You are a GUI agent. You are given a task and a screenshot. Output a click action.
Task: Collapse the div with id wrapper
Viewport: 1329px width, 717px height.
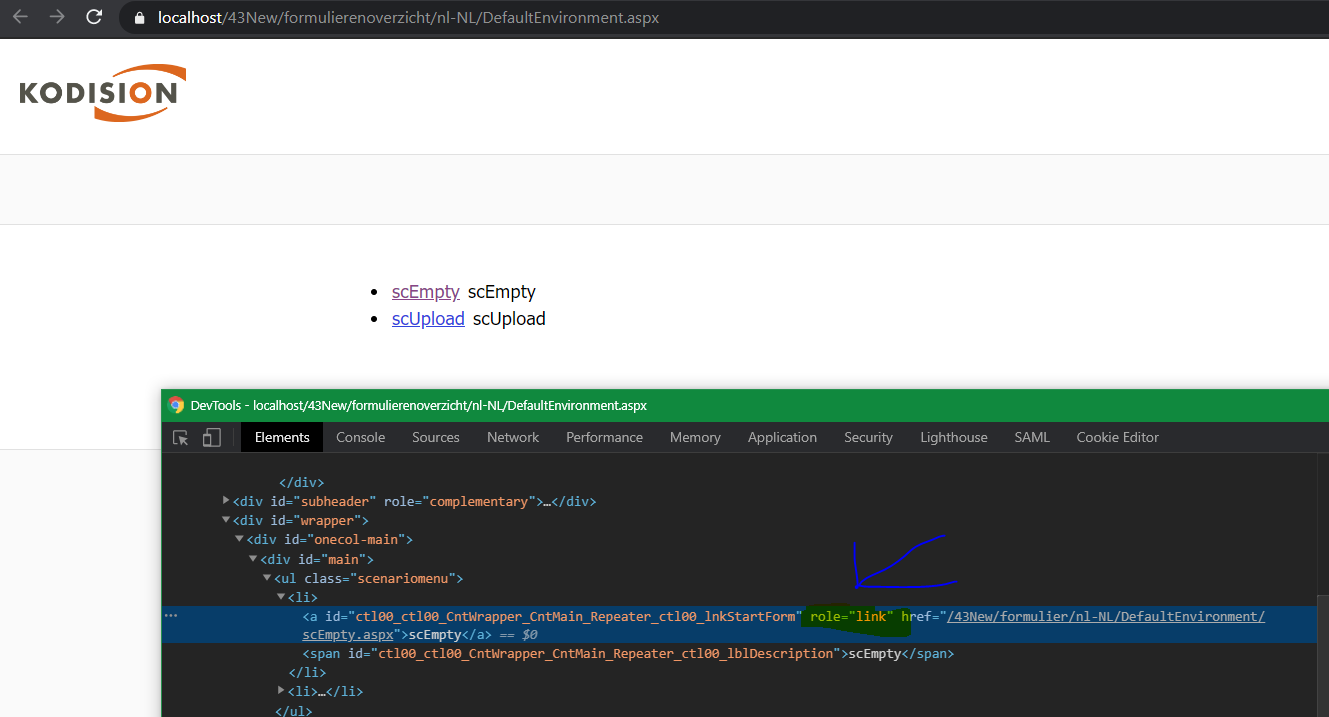tap(226, 520)
